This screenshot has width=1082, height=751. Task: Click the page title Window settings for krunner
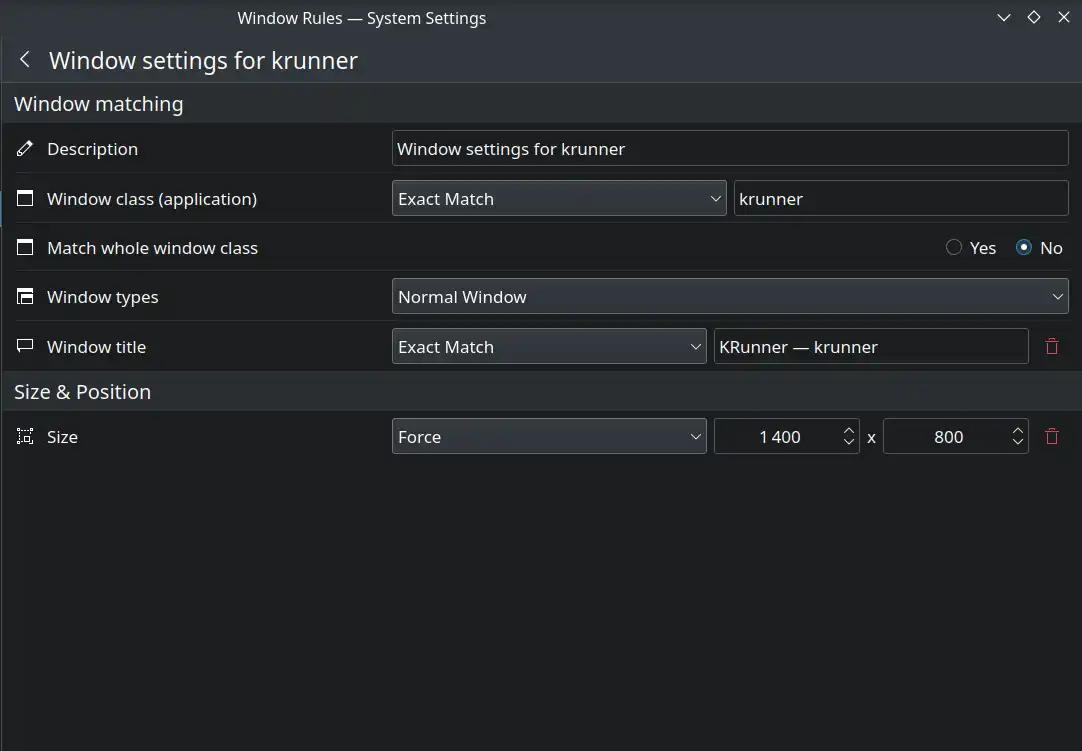(203, 60)
